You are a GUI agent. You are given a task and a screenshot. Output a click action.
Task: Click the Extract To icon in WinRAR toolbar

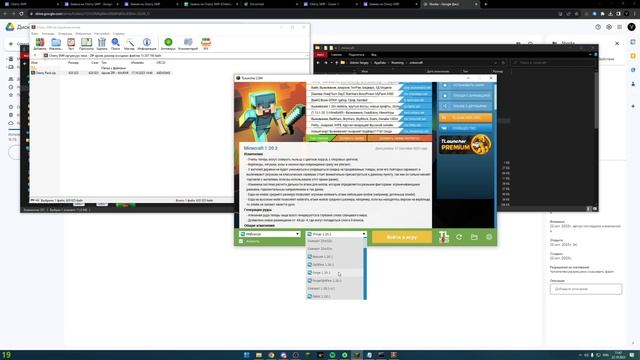tap(56, 44)
